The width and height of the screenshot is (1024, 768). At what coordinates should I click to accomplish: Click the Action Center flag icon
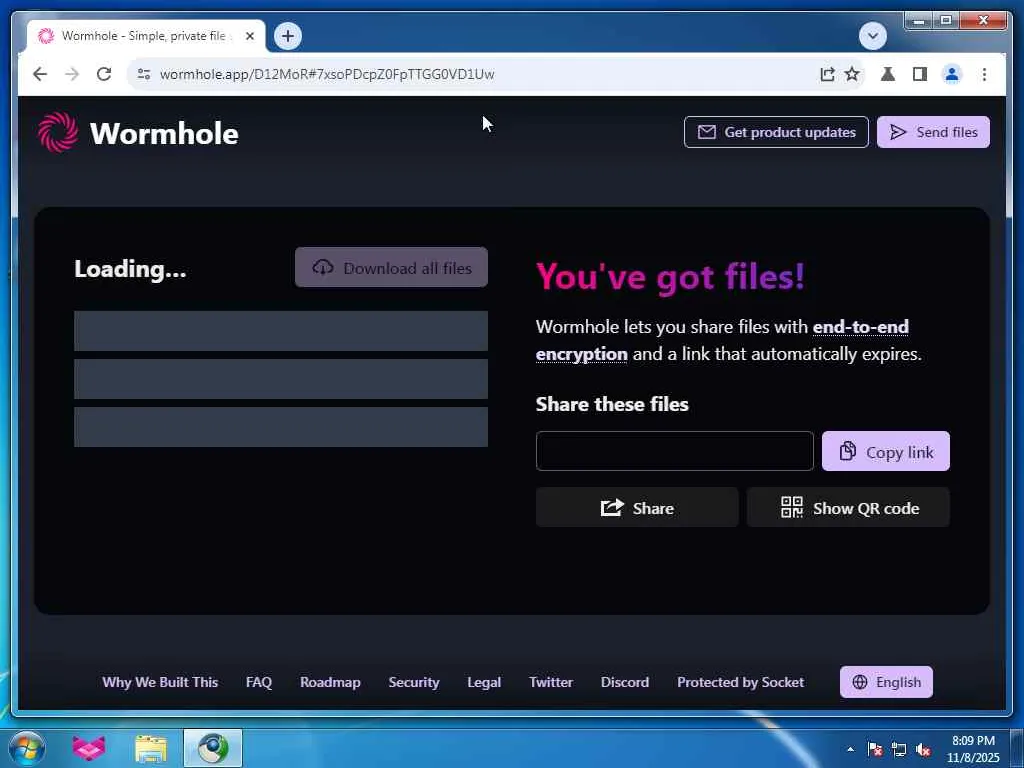[x=874, y=749]
